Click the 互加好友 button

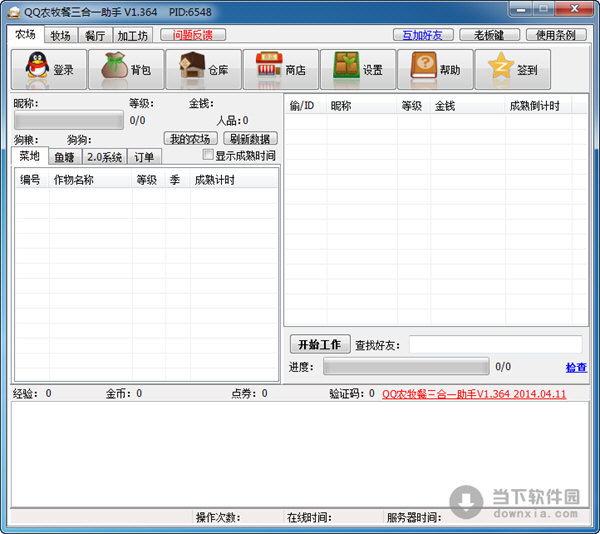[x=423, y=35]
